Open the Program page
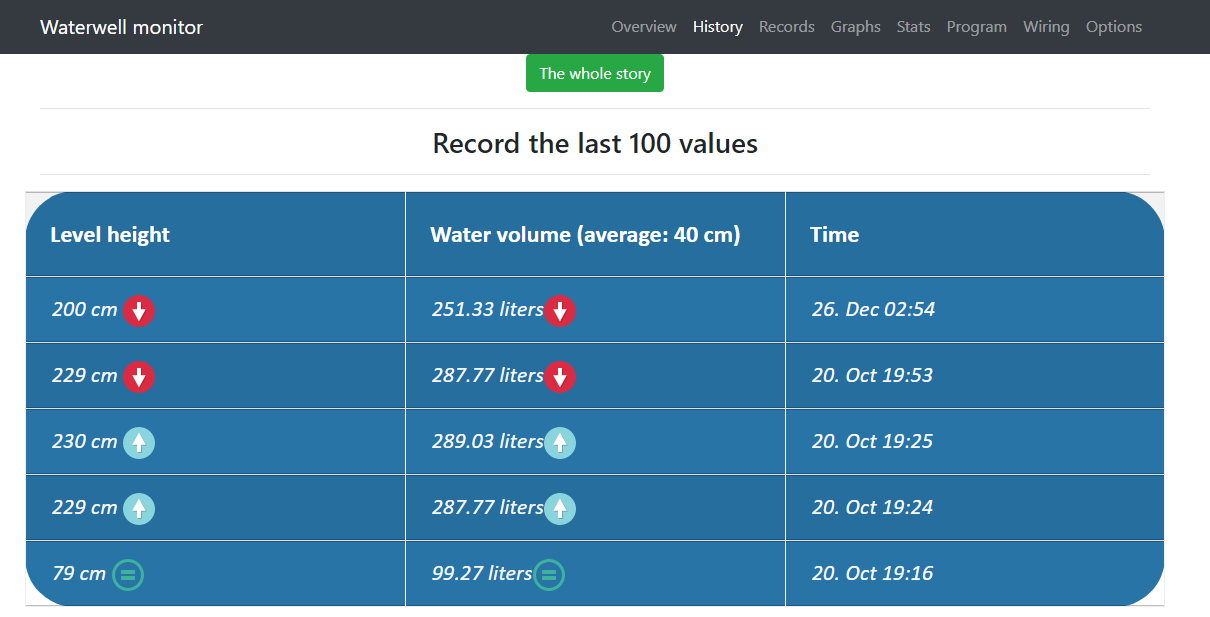Screen dimensions: 1210x617 coord(976,27)
